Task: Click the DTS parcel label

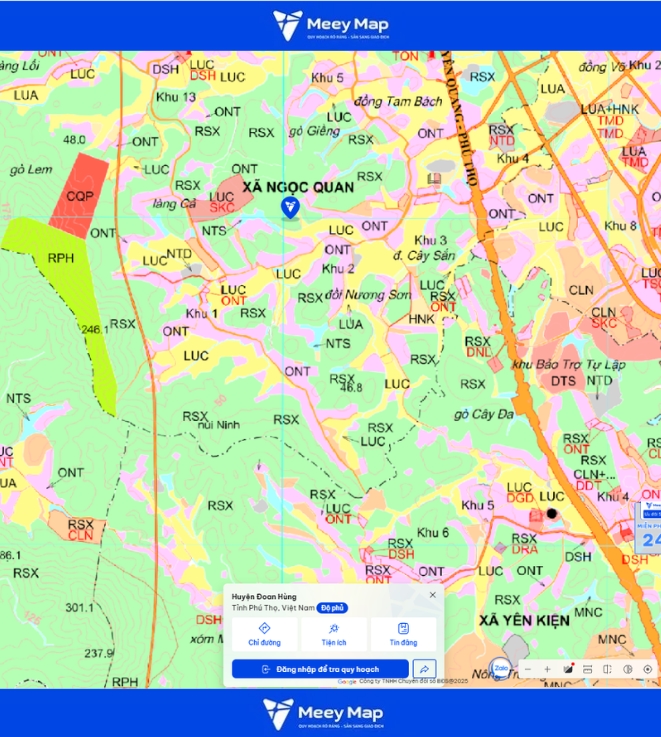Action: tap(563, 381)
